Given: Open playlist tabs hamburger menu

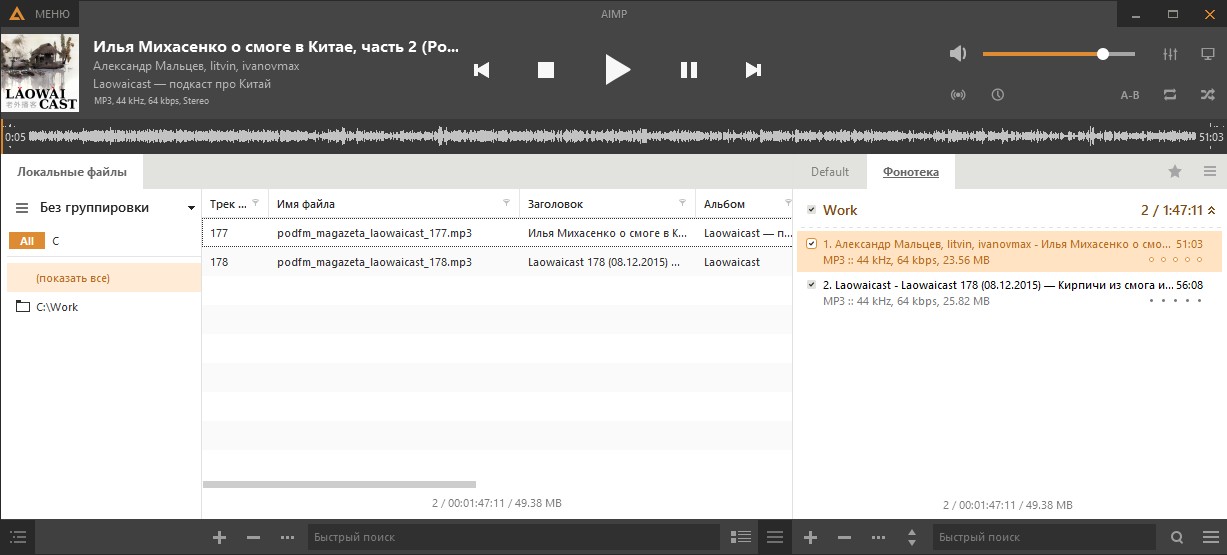Looking at the screenshot, I should 1210,172.
